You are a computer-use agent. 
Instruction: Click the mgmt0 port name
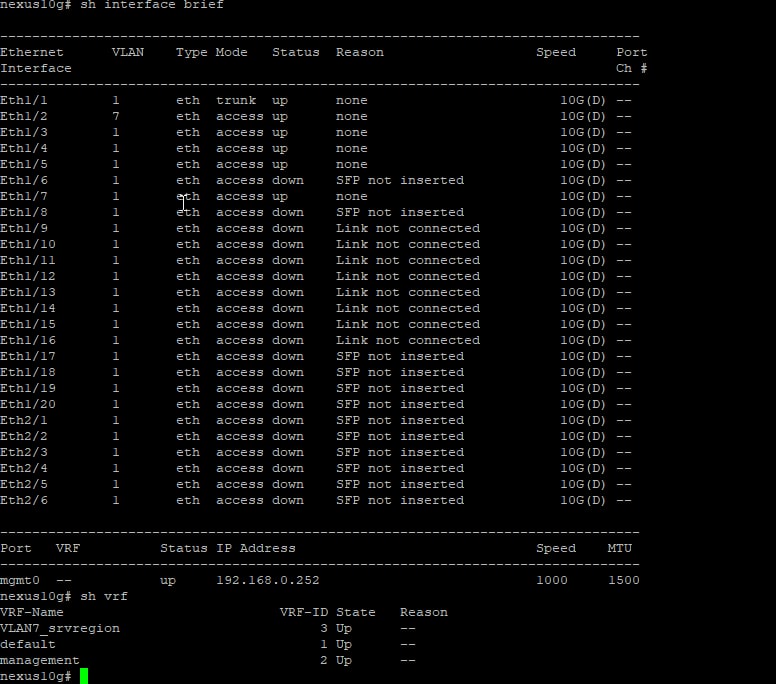pyautogui.click(x=20, y=581)
